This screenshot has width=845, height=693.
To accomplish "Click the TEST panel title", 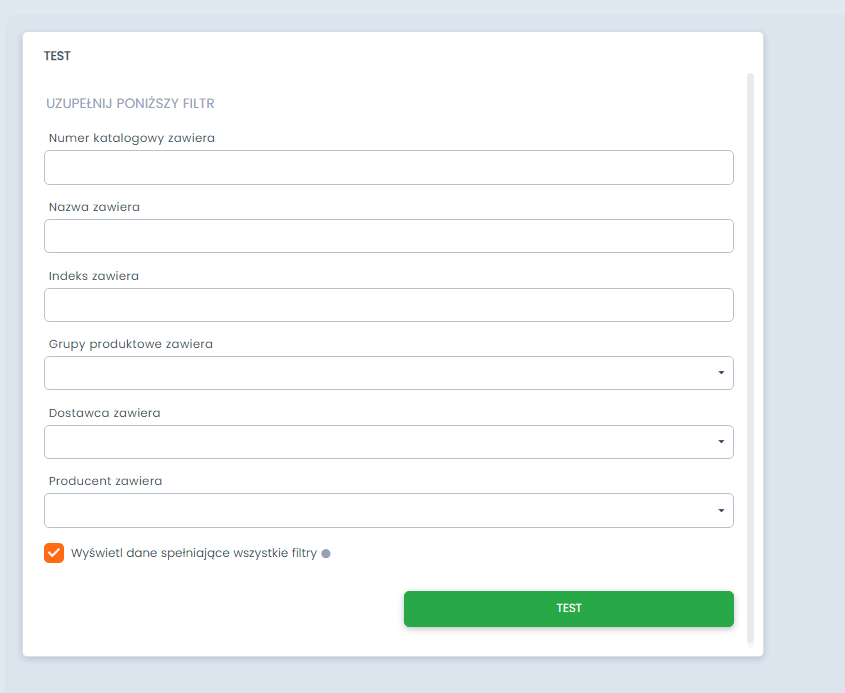I will [57, 56].
